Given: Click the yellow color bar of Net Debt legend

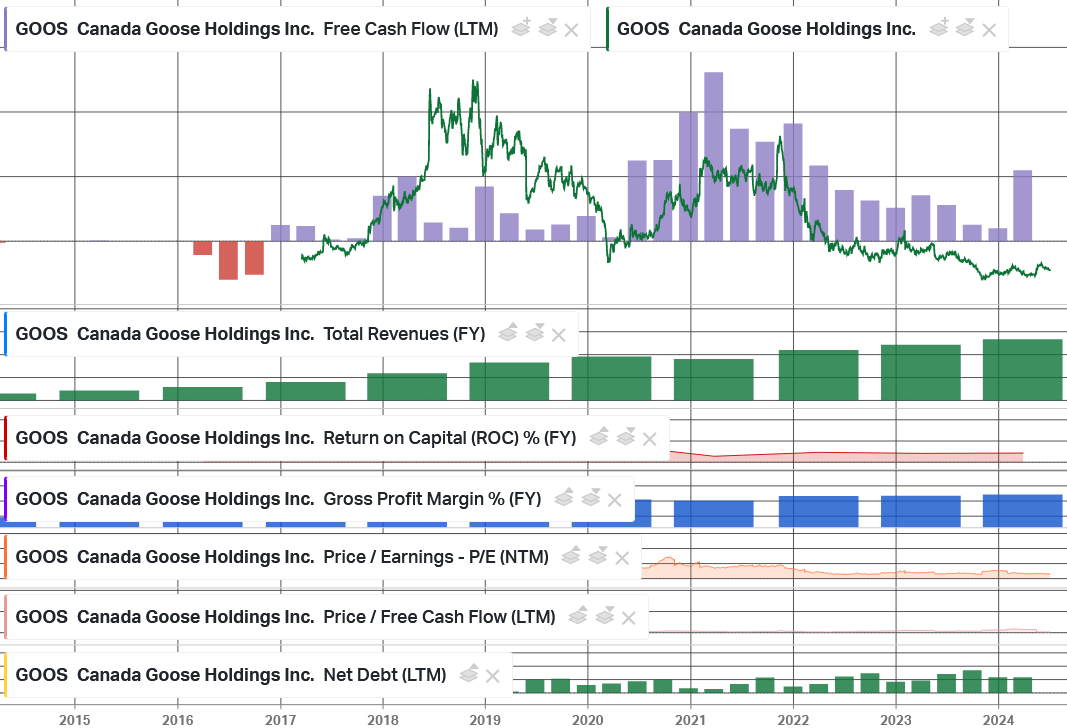Looking at the screenshot, I should tap(5, 675).
